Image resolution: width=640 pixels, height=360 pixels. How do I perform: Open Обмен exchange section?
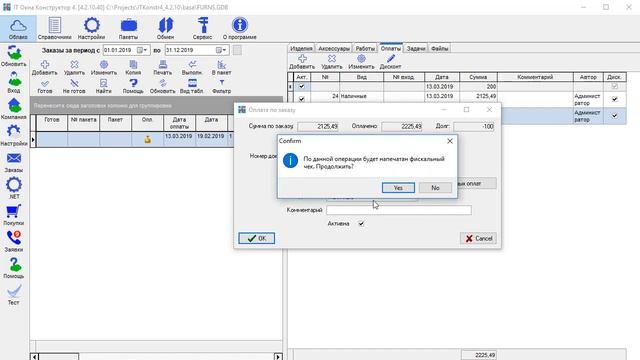(165, 29)
